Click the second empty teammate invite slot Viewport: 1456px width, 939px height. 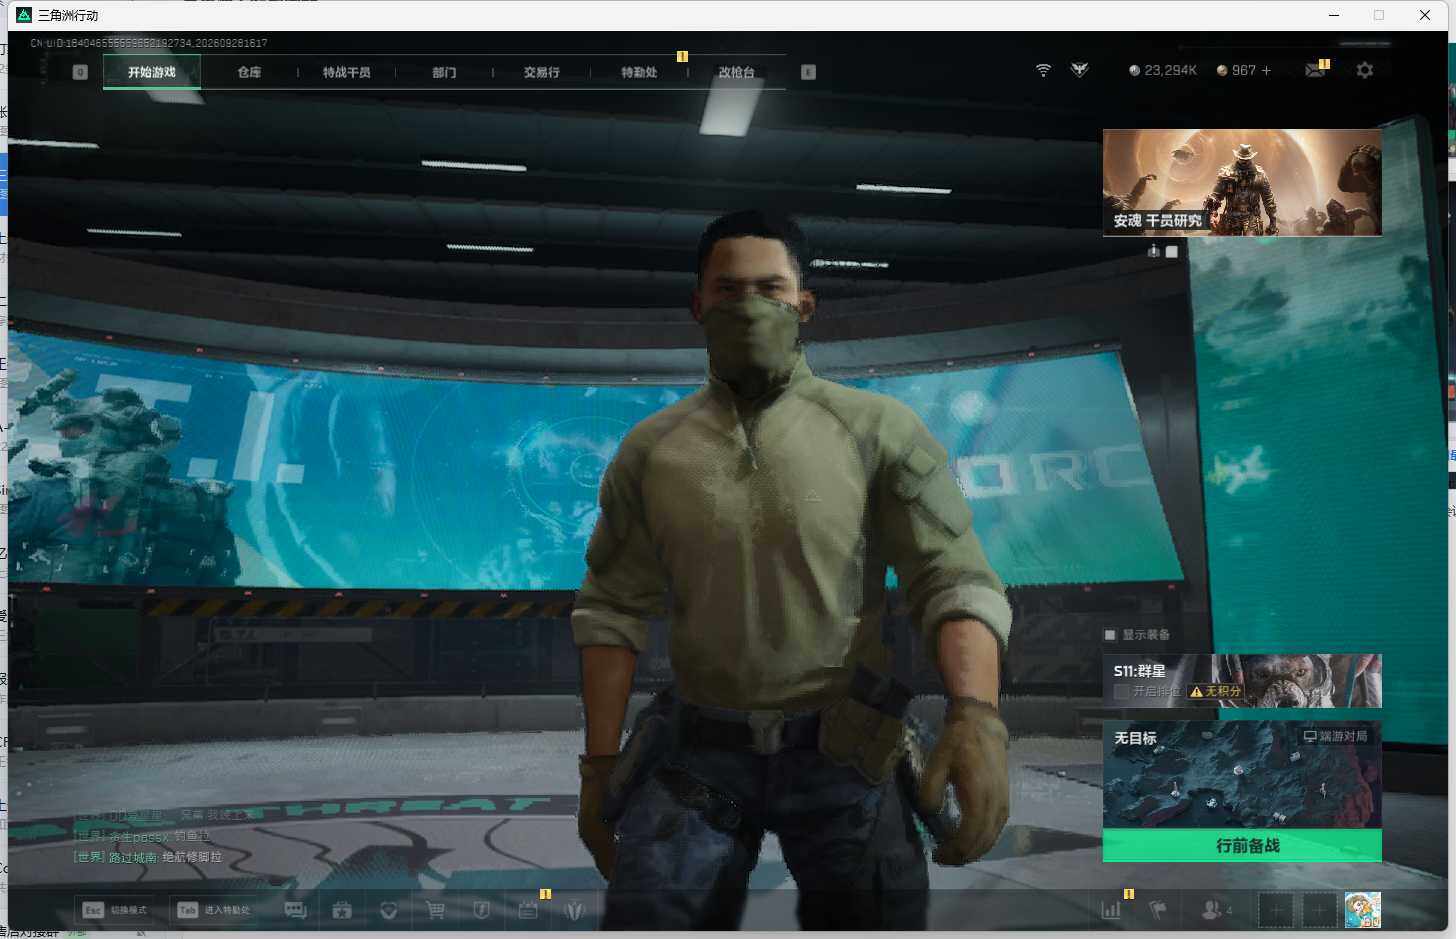[1319, 910]
